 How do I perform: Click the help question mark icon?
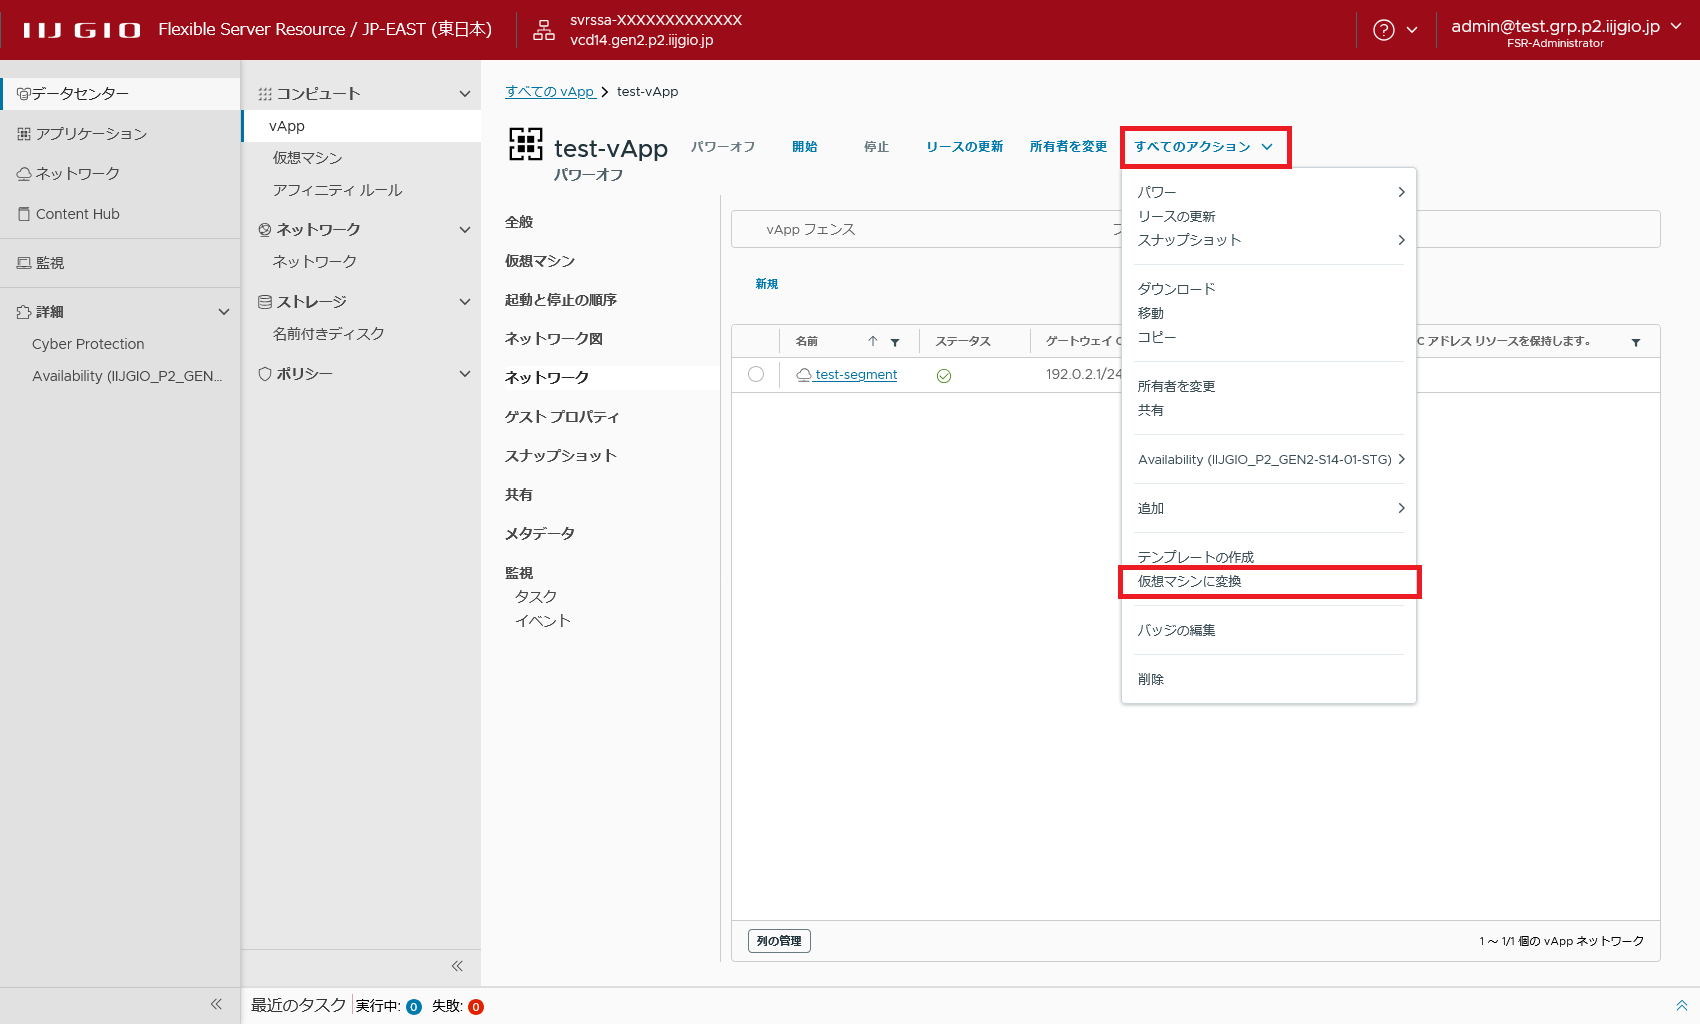1383,30
